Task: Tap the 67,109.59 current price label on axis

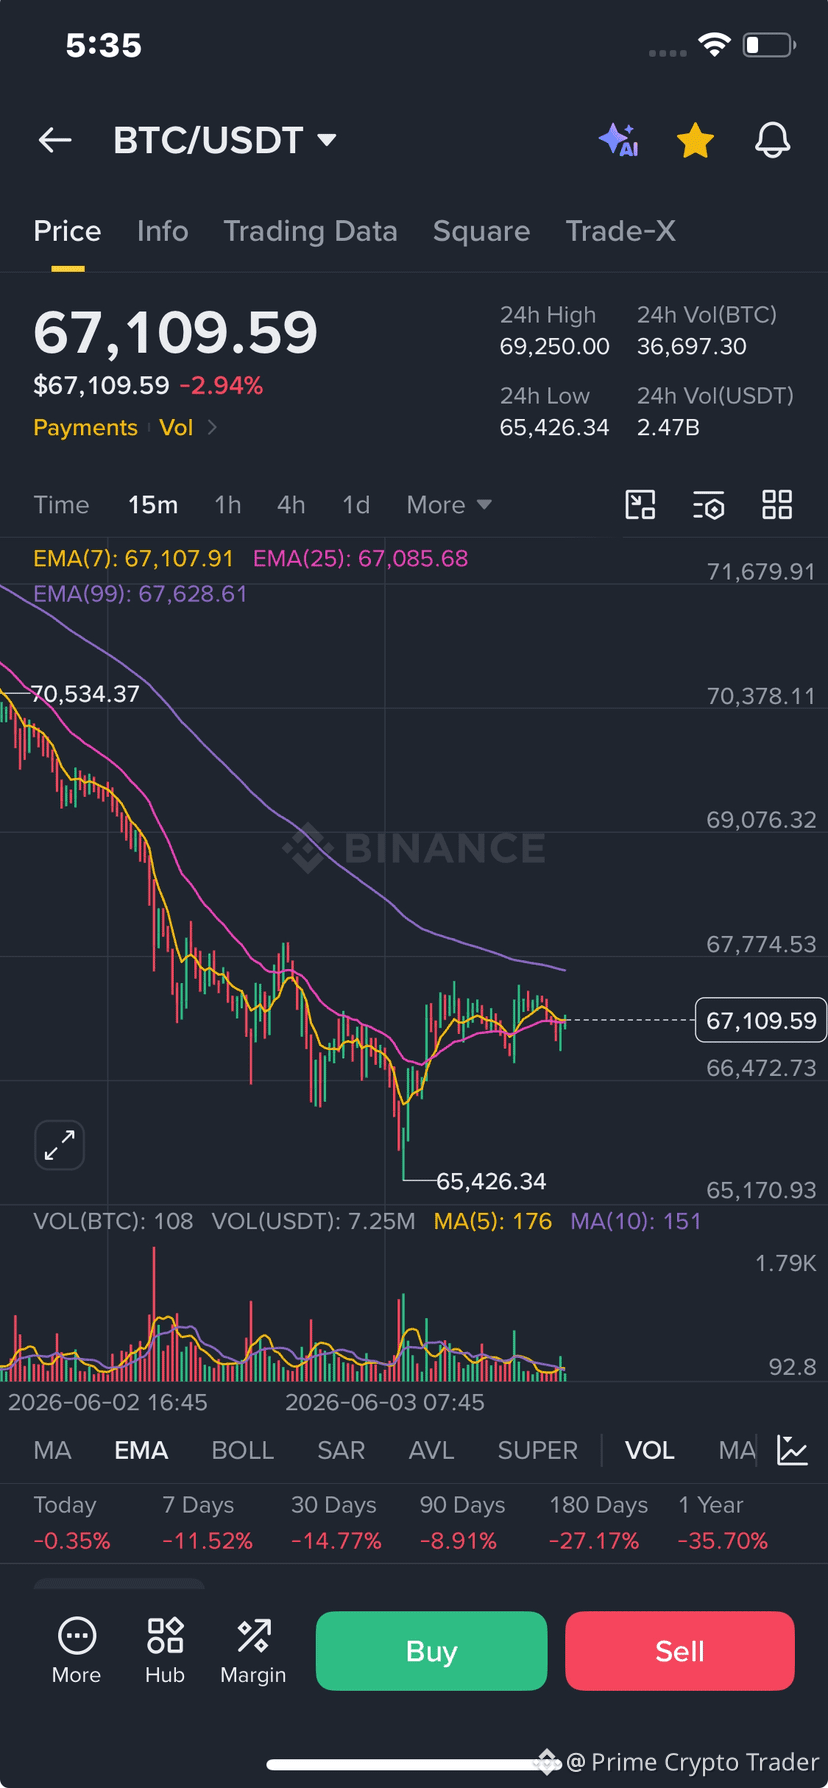Action: [761, 1020]
